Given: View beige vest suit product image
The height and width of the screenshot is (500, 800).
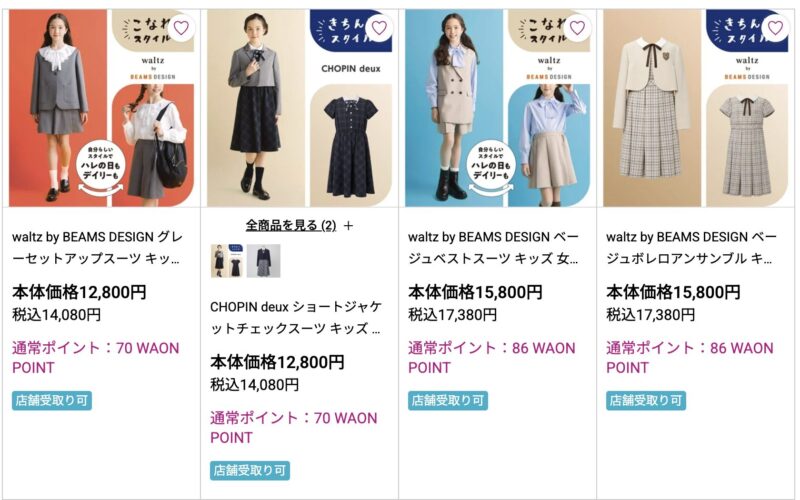Looking at the screenshot, I should pos(497,108).
